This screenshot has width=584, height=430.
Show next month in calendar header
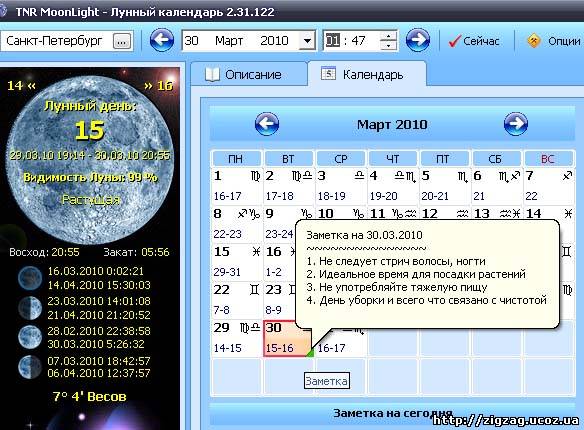(x=515, y=124)
